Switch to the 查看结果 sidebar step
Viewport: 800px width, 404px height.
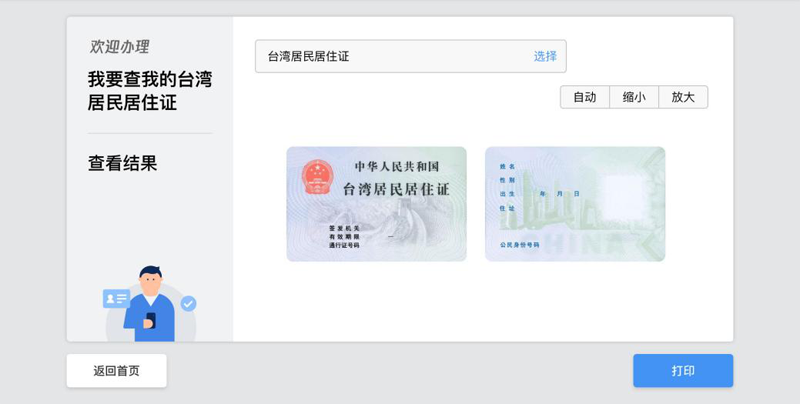coord(123,163)
